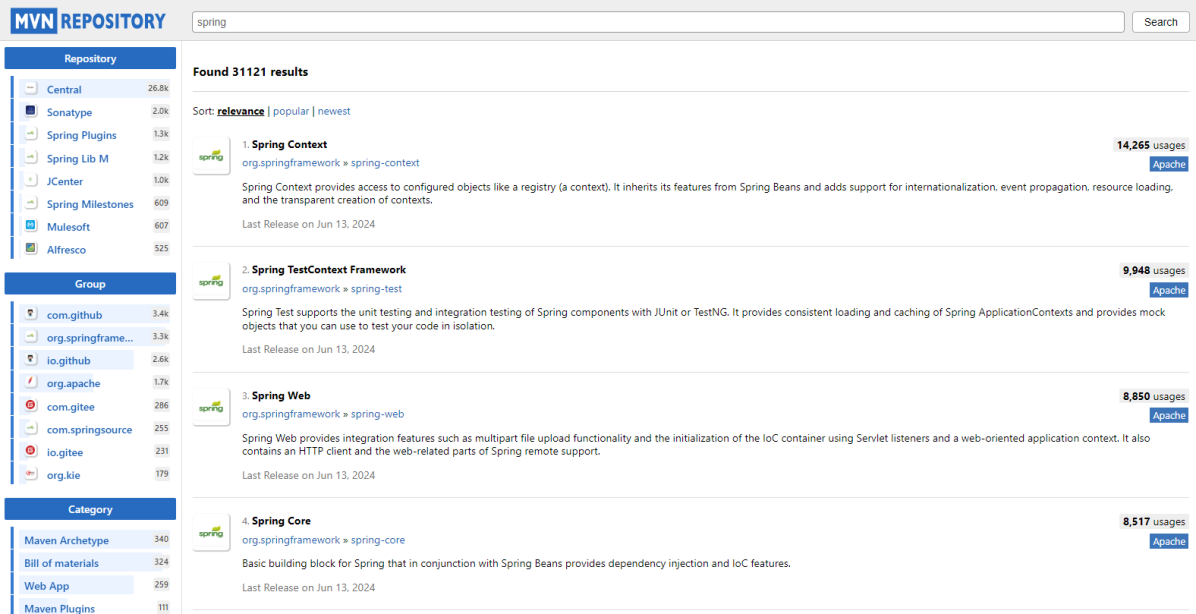This screenshot has width=1196, height=614.
Task: Click the Spring Milestones icon
Action: tap(31, 204)
